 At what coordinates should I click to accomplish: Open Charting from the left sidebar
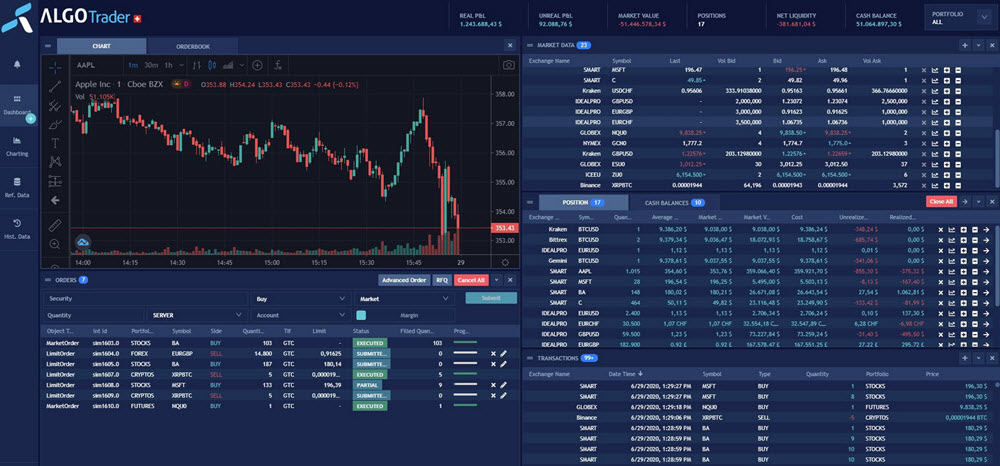[17, 147]
